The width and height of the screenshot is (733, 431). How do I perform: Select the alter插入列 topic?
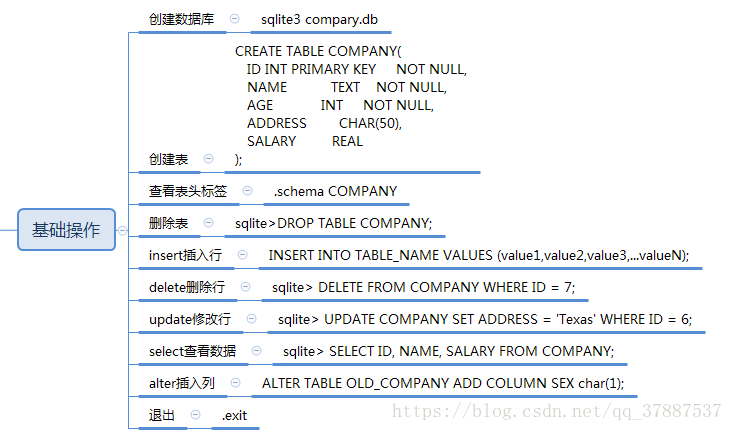tap(182, 383)
